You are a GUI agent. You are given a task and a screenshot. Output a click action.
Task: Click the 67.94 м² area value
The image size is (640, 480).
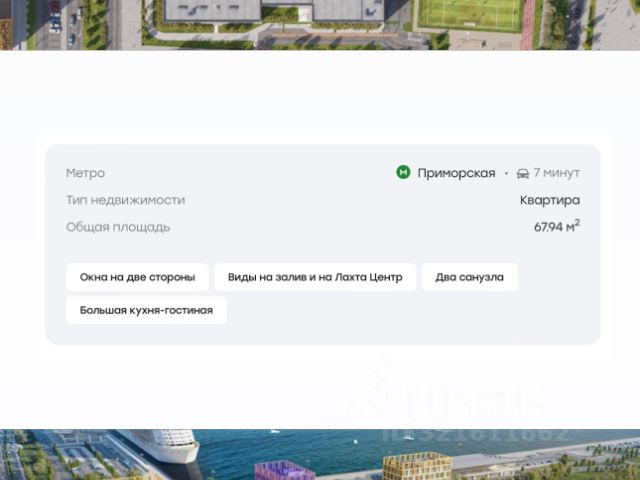tap(556, 227)
